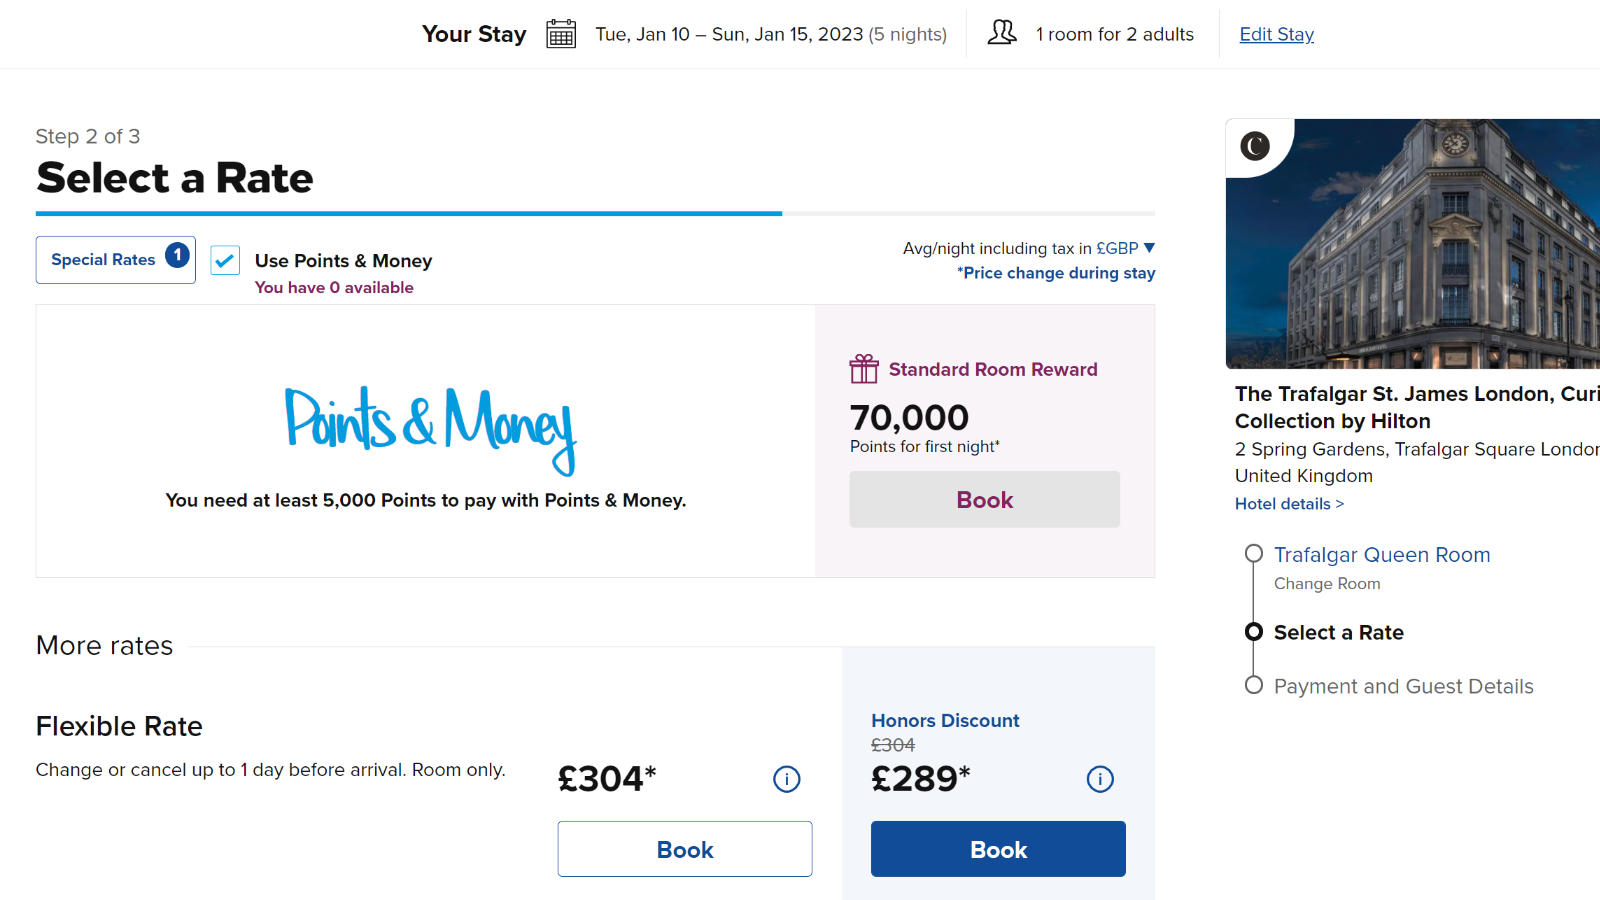Open the £GBP currency dropdown

click(1125, 248)
